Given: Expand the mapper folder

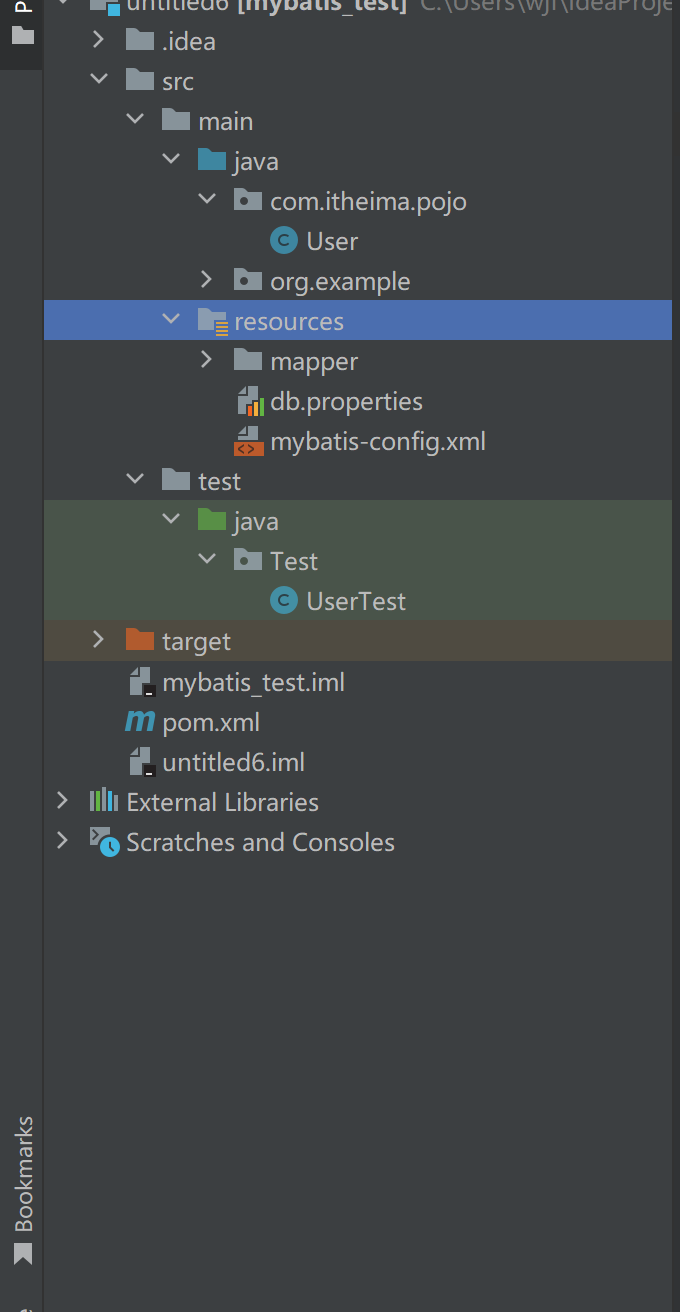Looking at the screenshot, I should (206, 361).
